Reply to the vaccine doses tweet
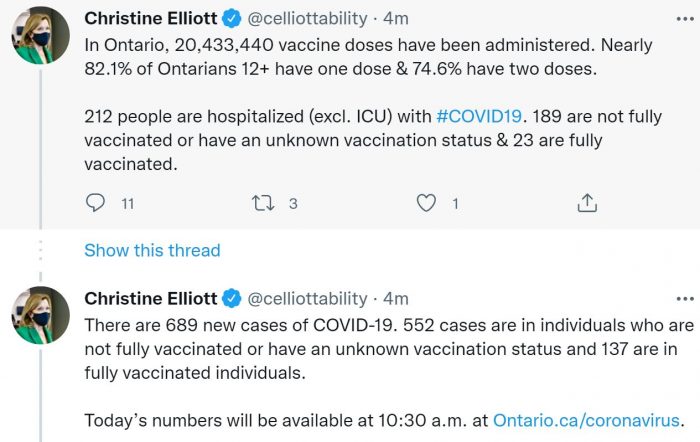This screenshot has width=700, height=442. tap(96, 203)
